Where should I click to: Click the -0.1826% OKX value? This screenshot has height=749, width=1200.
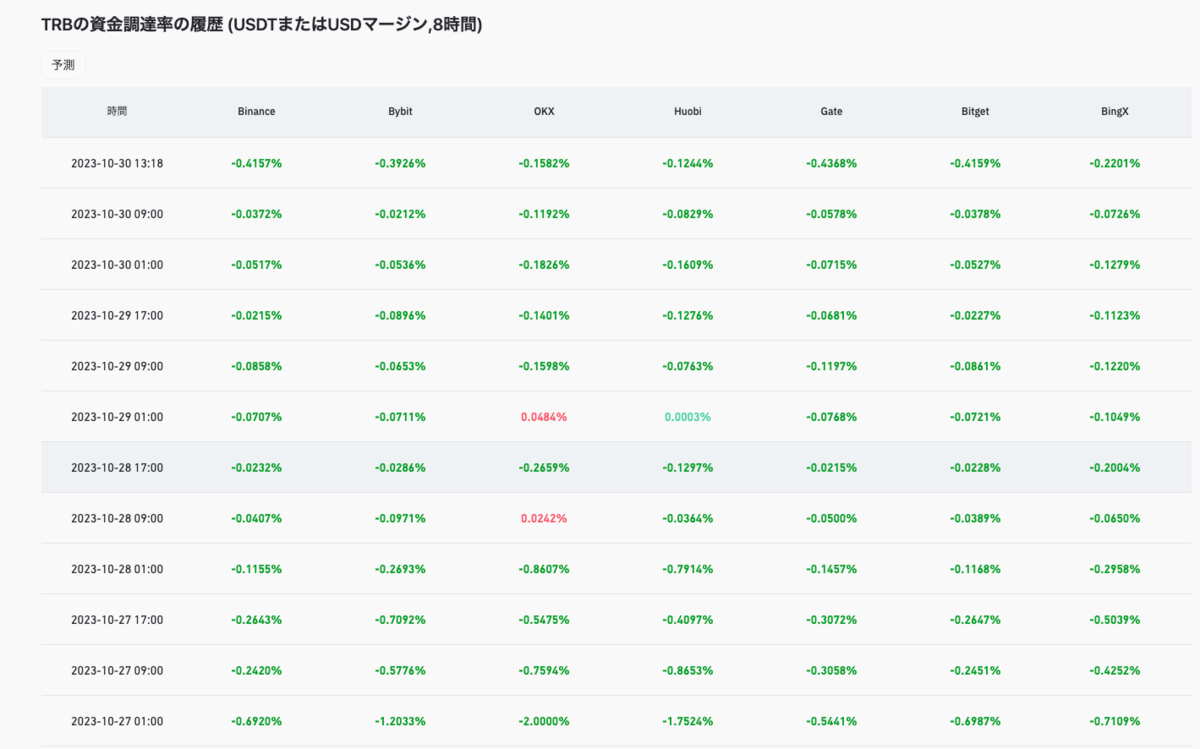pyautogui.click(x=544, y=265)
